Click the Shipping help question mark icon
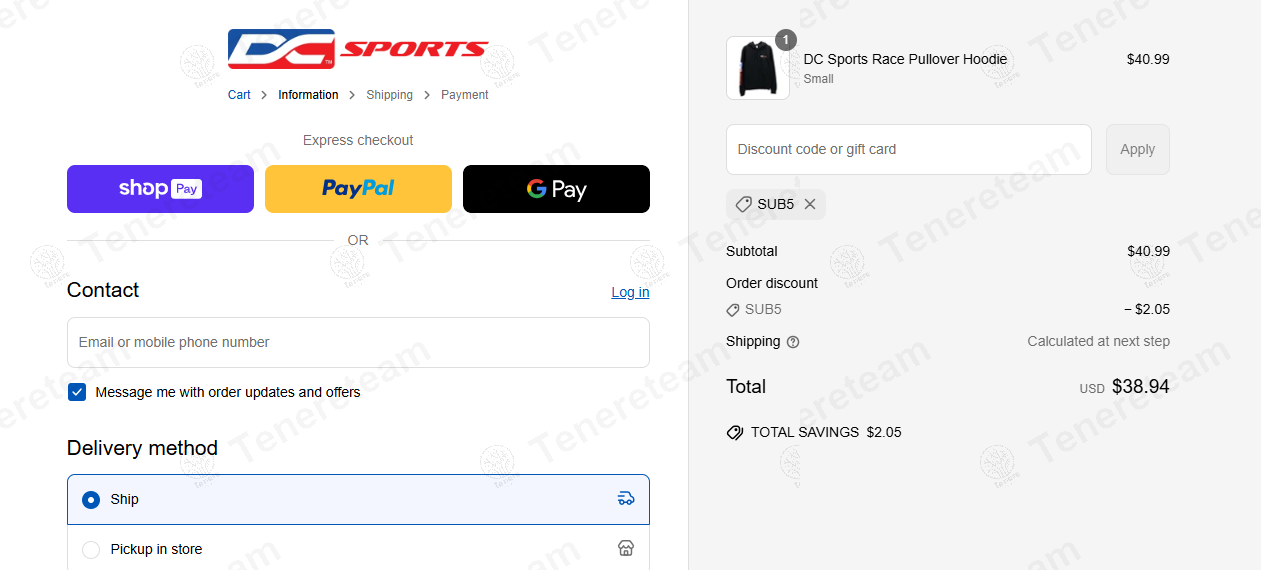1261x570 pixels. [x=793, y=342]
